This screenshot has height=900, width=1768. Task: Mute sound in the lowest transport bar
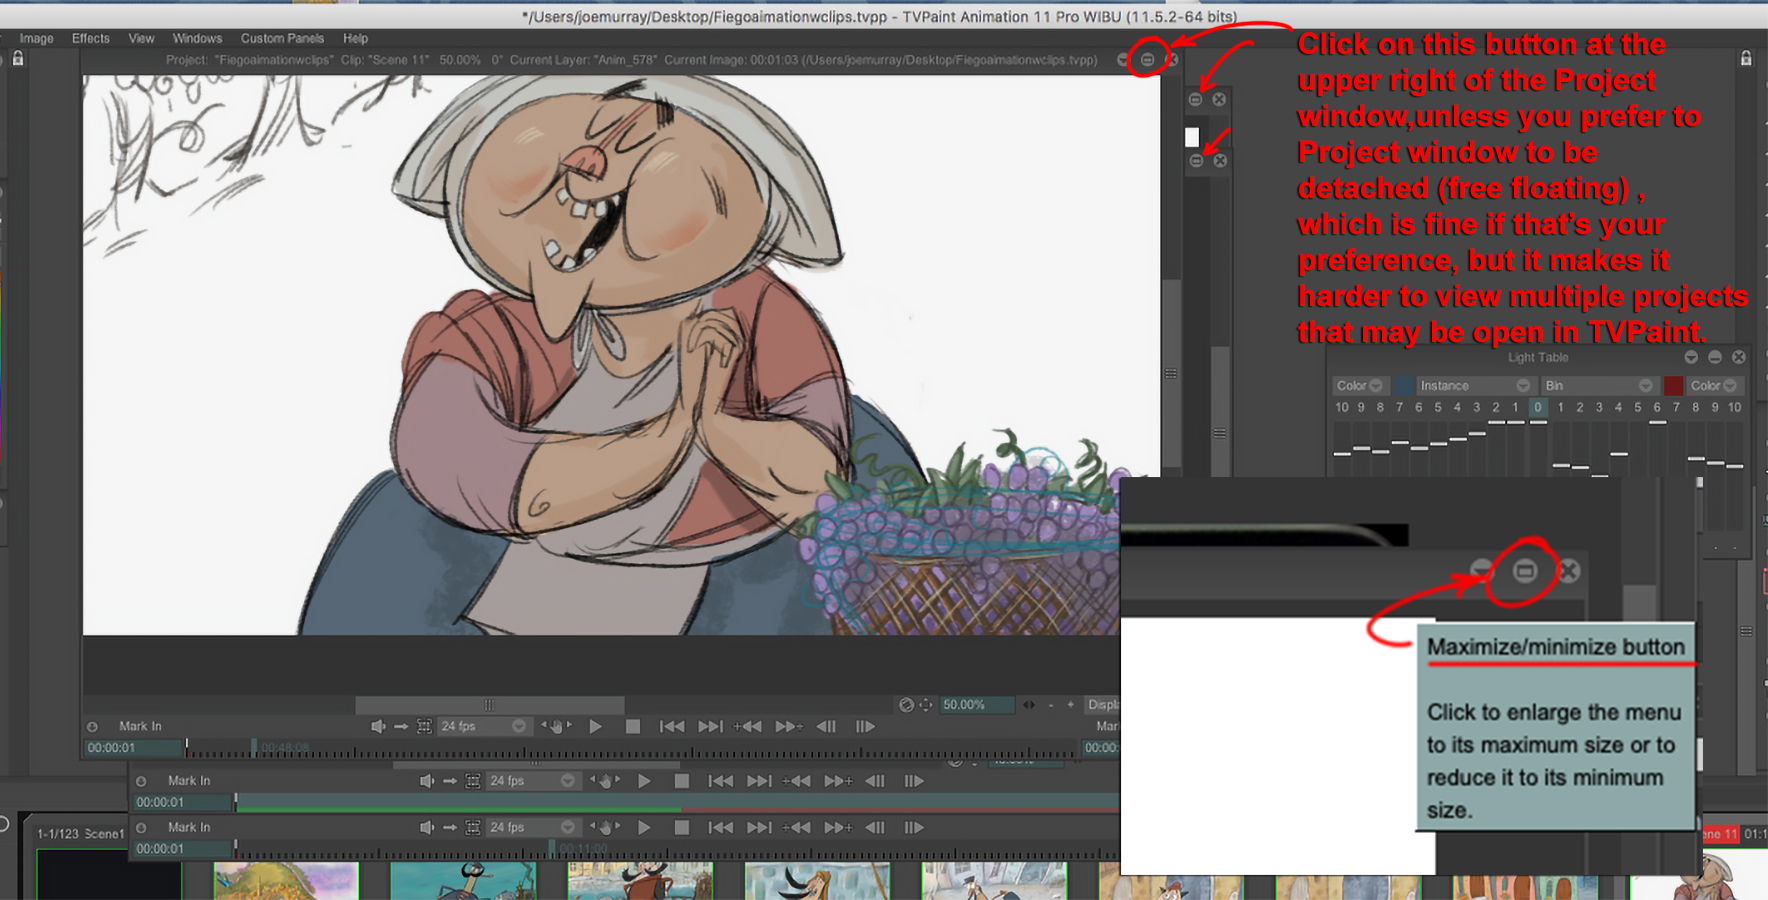point(427,828)
